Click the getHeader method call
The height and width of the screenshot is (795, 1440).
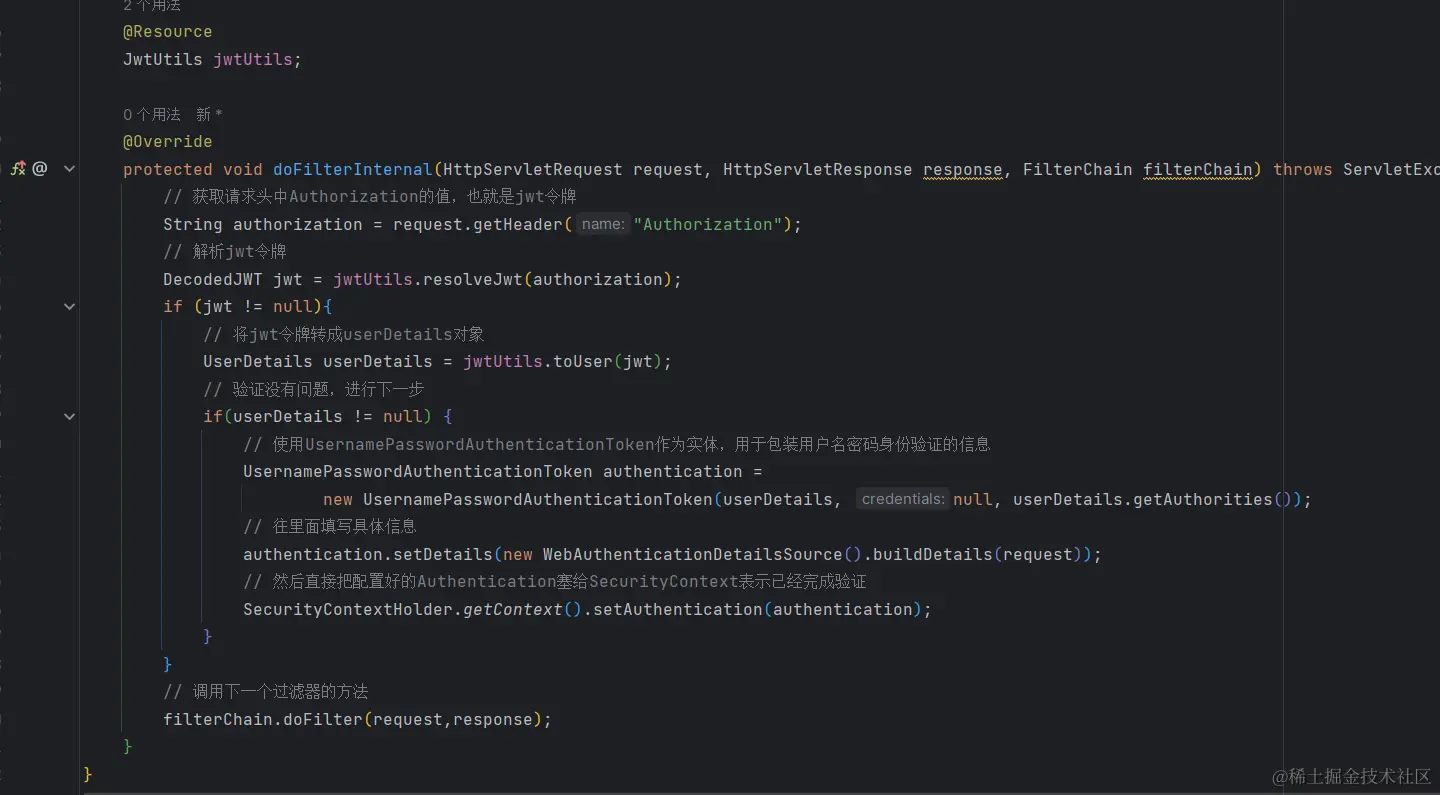point(518,224)
